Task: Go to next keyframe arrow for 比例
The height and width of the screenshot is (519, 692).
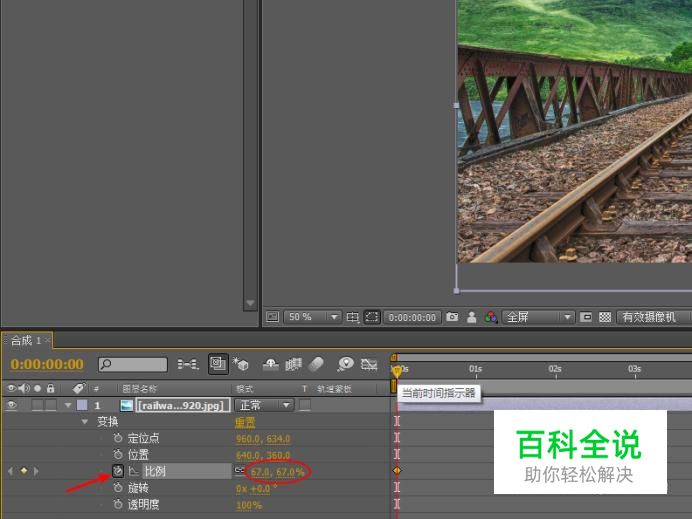Action: point(36,471)
